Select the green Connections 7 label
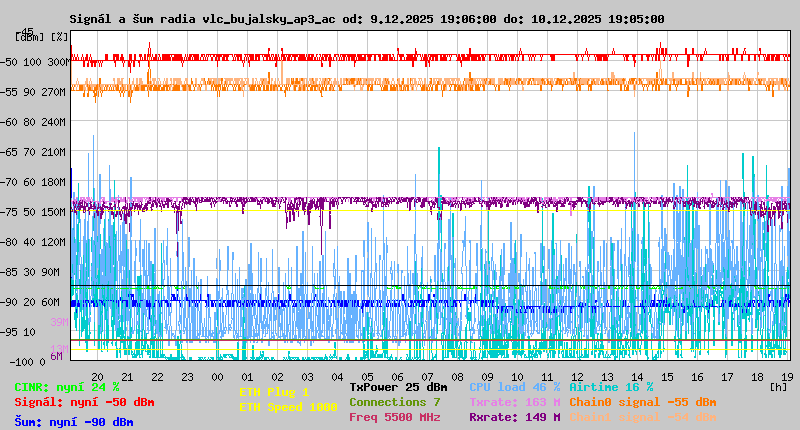This screenshot has width=800, height=430. coord(394,402)
